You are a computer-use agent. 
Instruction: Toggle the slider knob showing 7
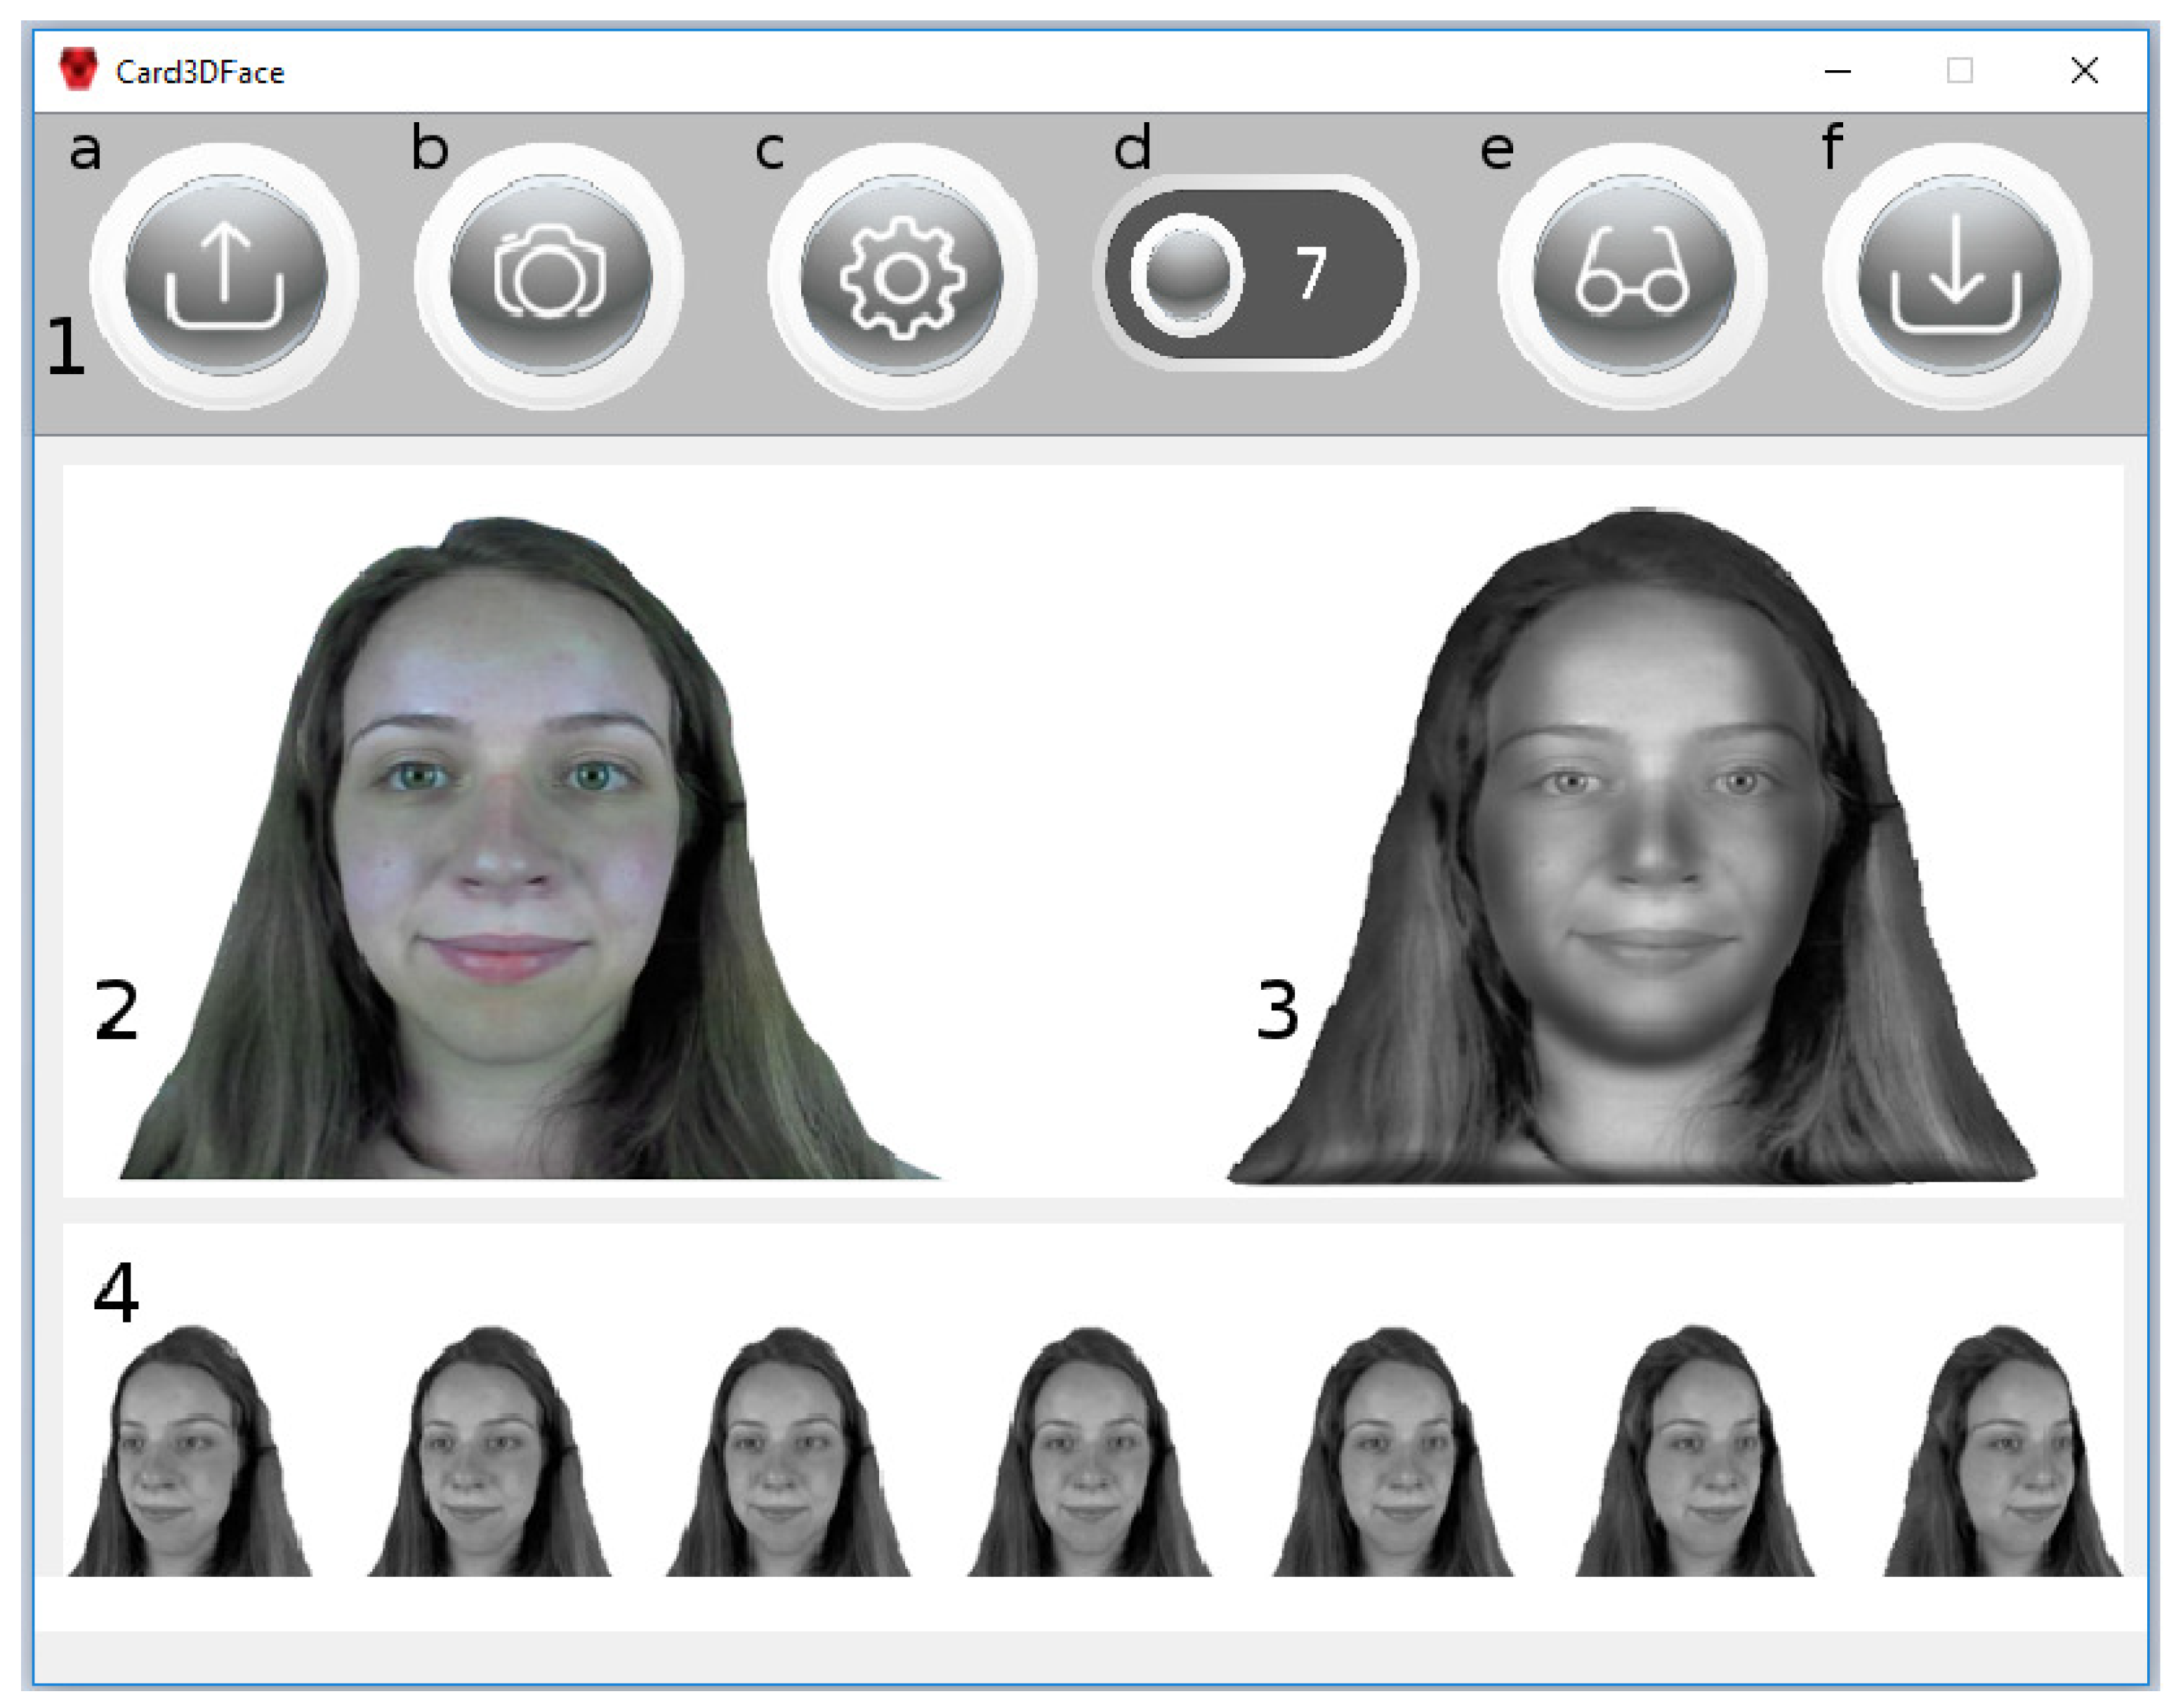1187,274
